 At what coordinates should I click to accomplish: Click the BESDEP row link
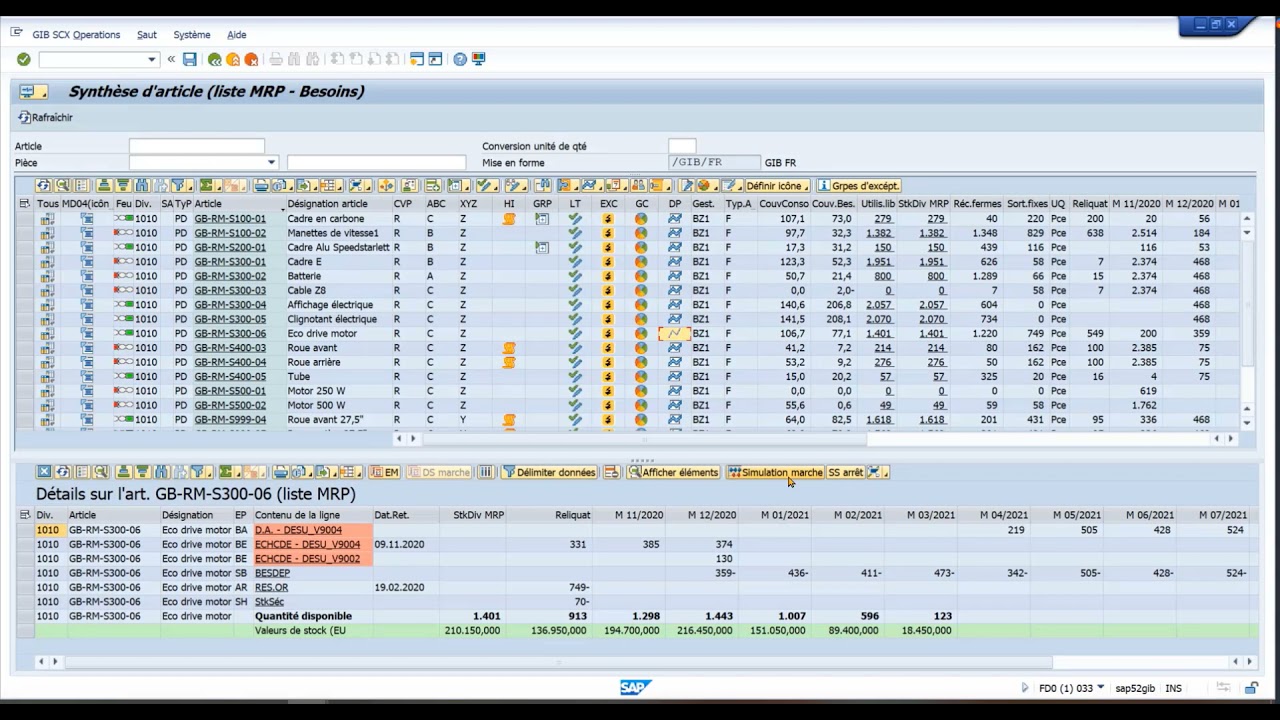(x=272, y=574)
